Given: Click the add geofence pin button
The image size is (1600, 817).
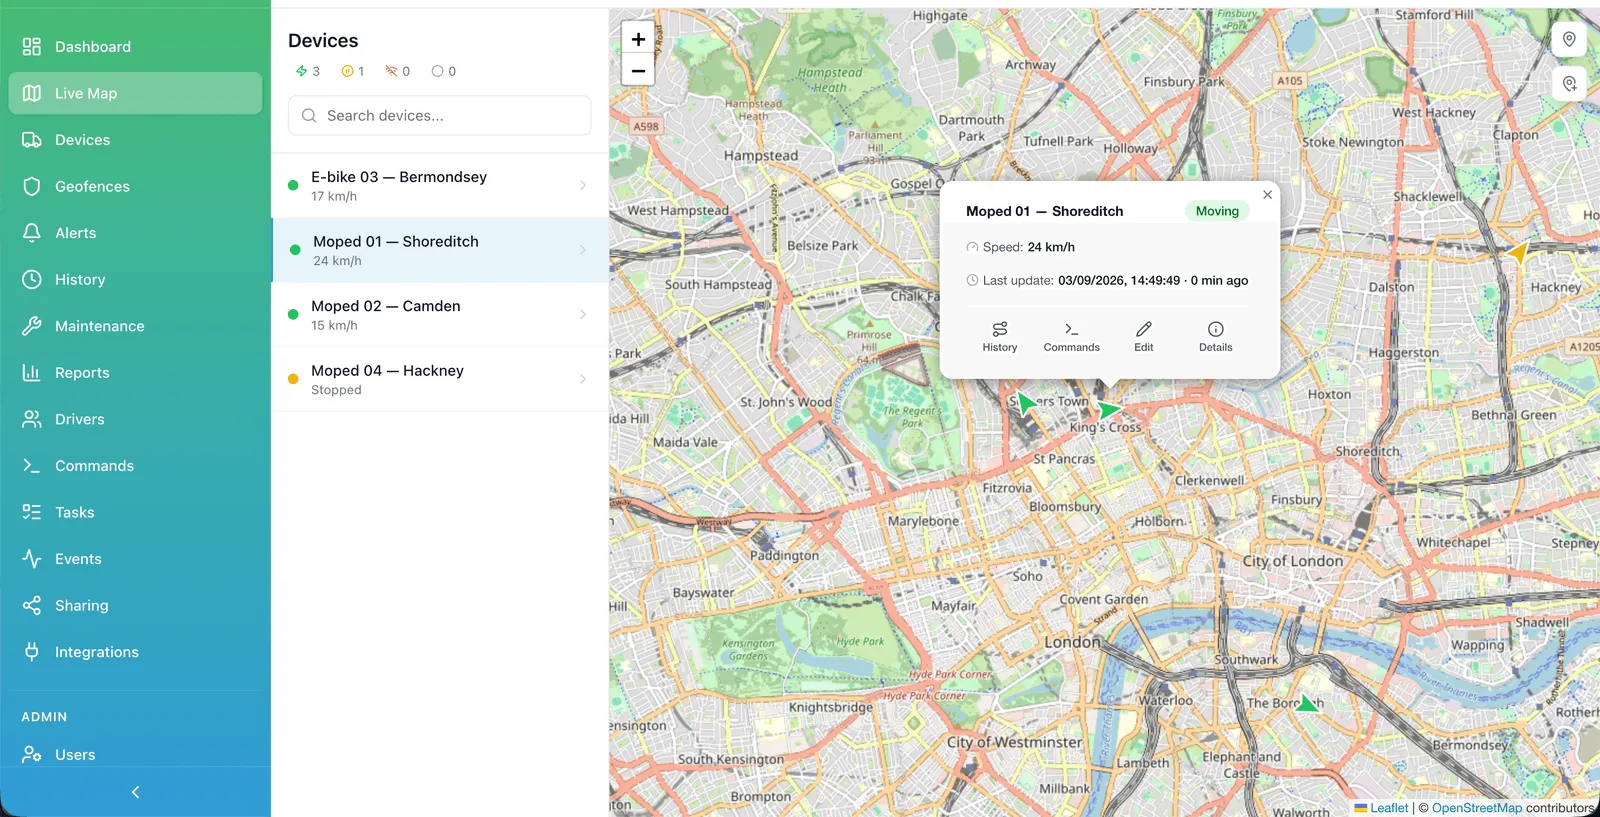Looking at the screenshot, I should coord(1569,83).
